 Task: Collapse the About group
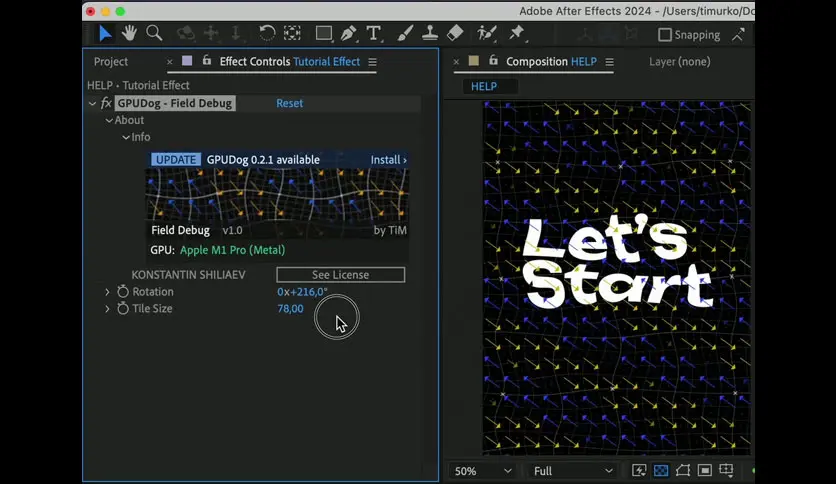click(109, 120)
